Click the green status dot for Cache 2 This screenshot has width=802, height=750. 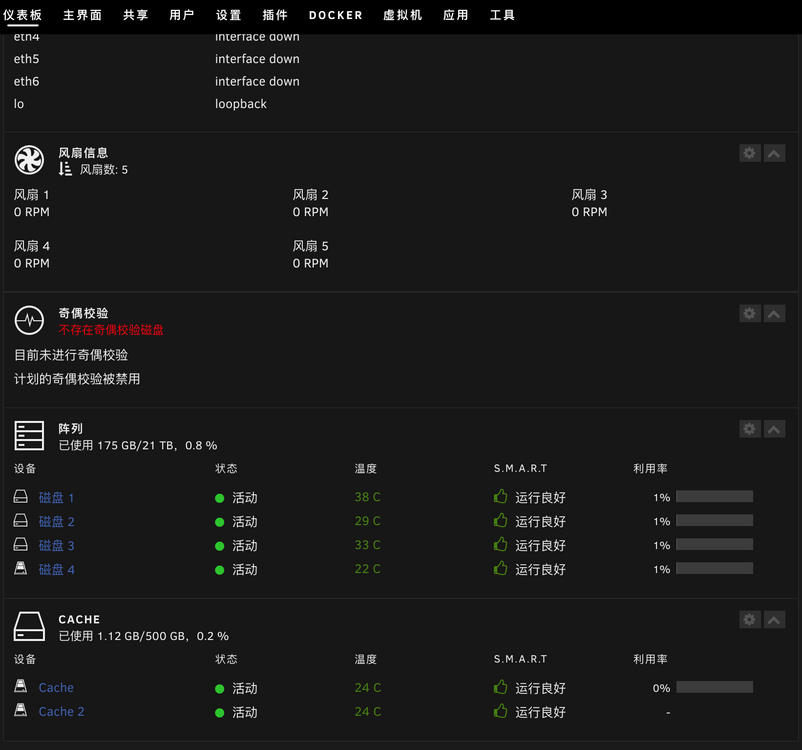click(219, 713)
